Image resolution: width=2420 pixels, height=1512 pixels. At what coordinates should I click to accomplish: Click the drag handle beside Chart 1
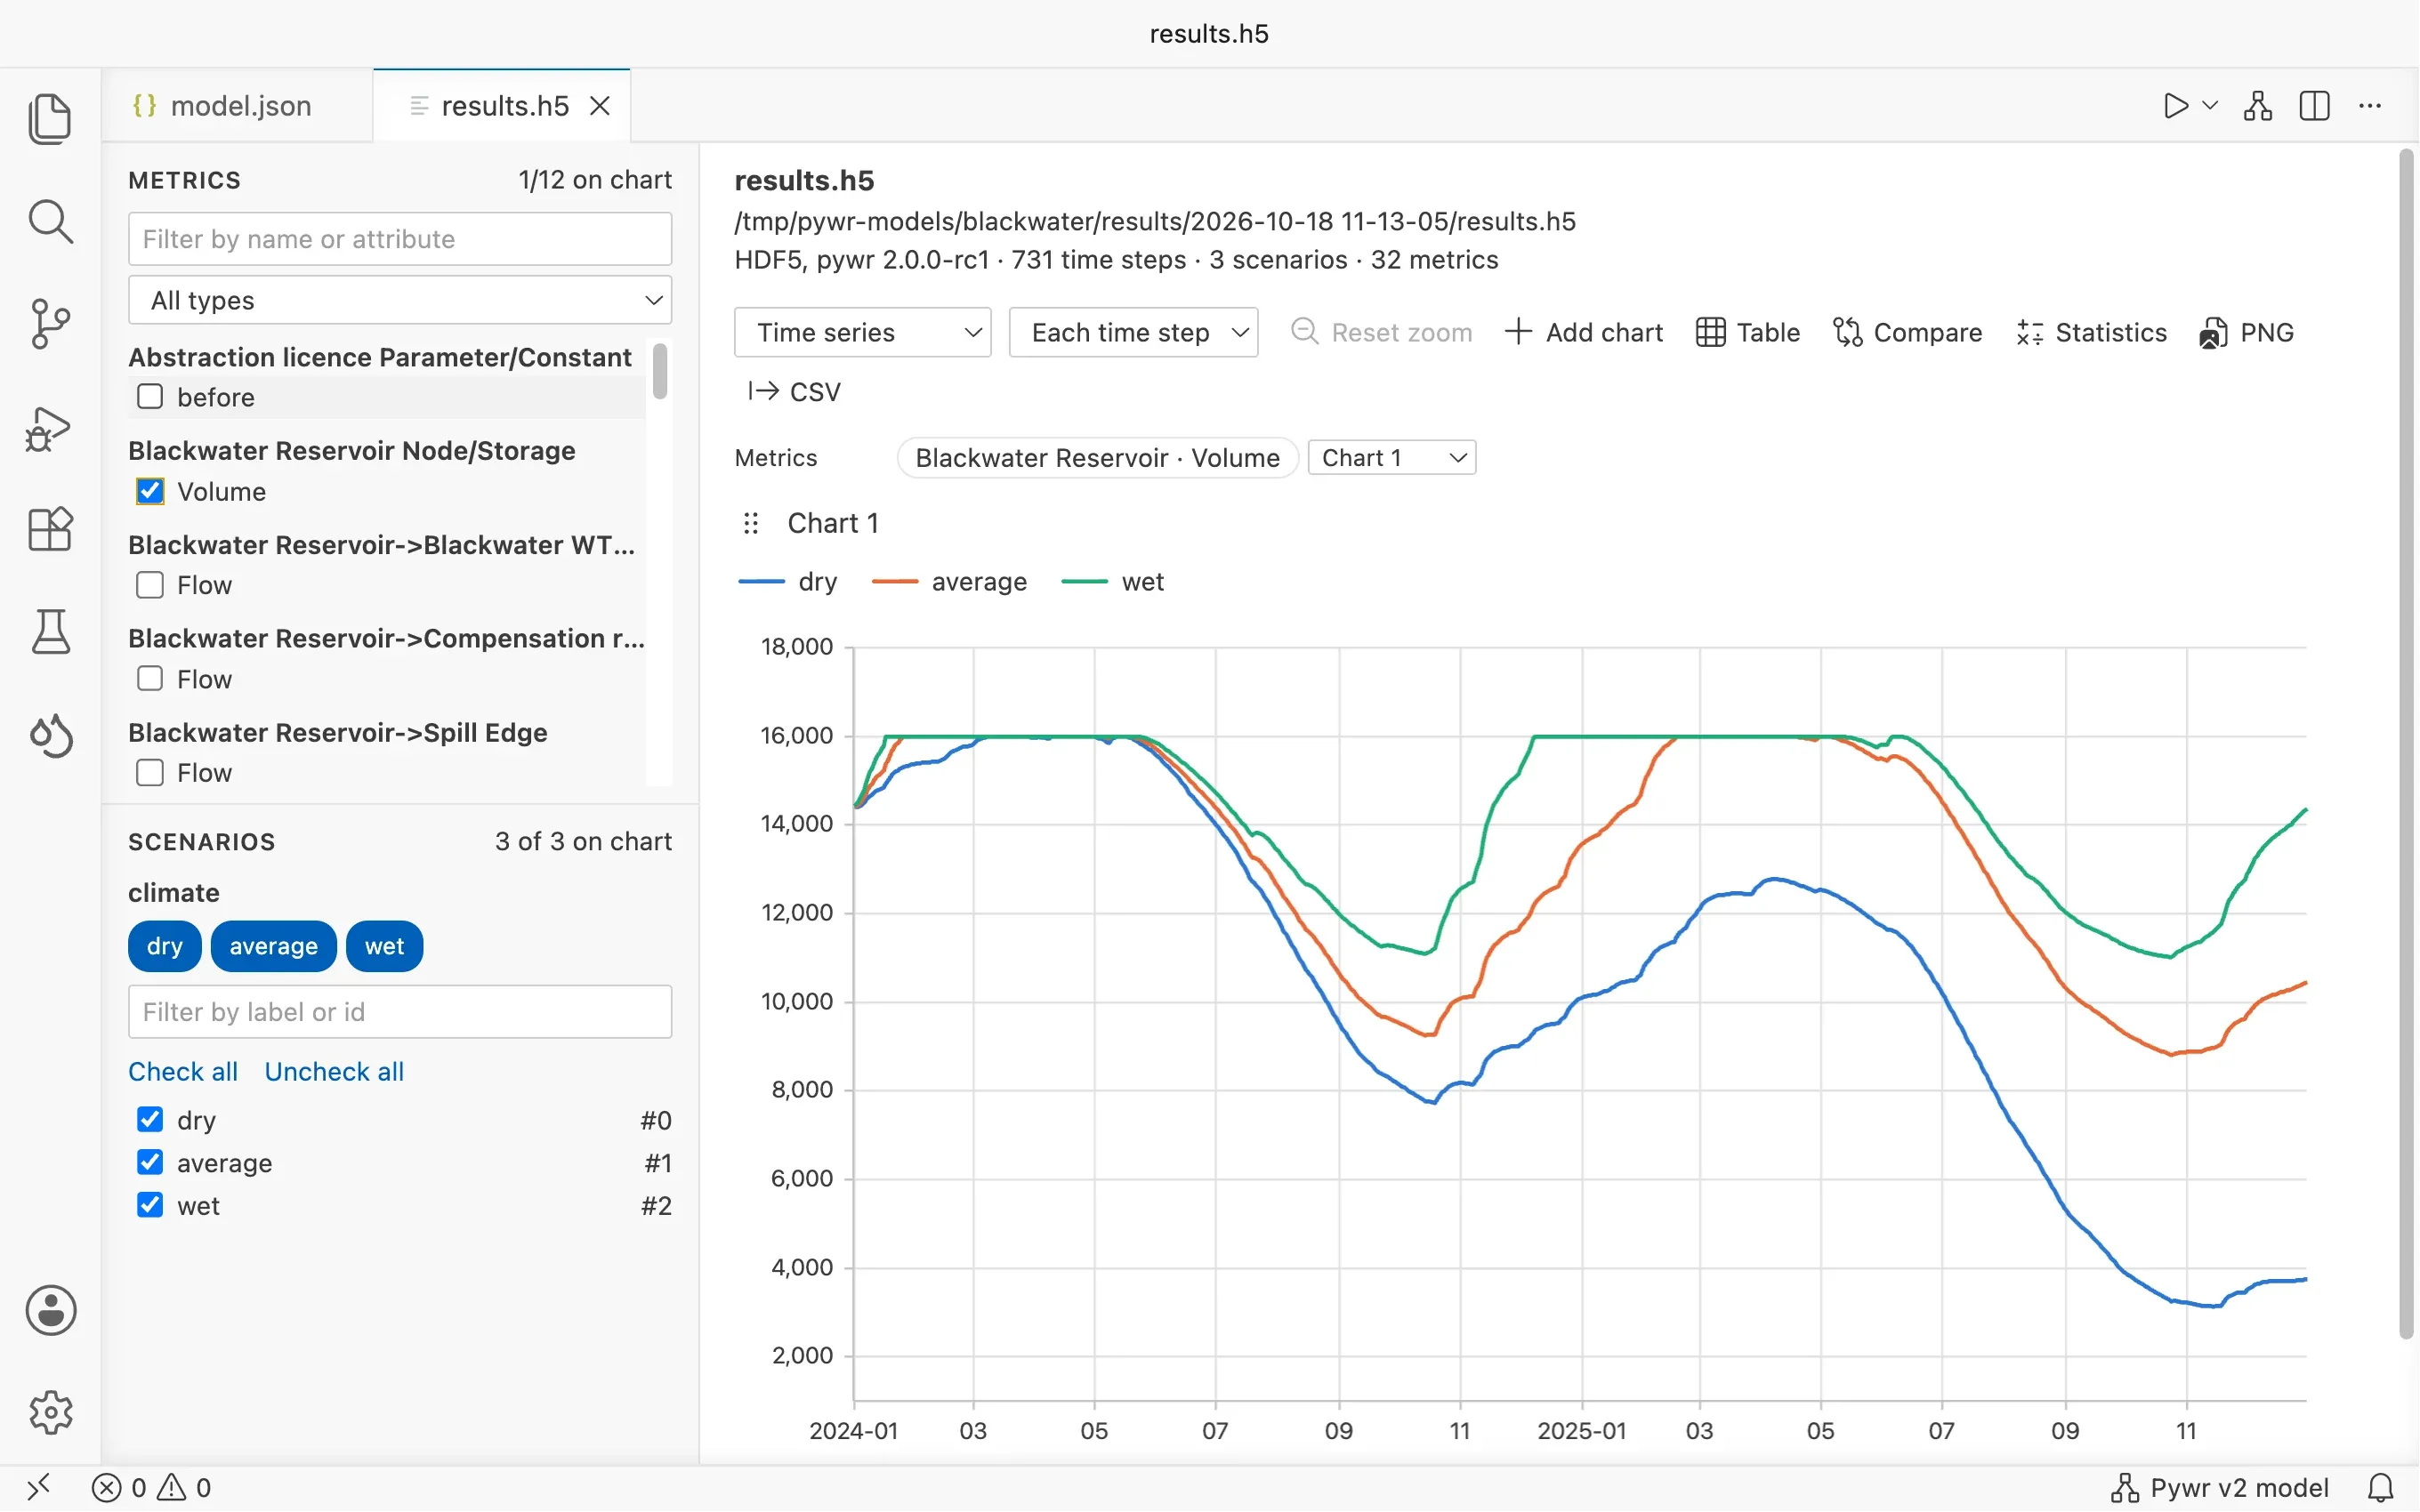click(751, 524)
